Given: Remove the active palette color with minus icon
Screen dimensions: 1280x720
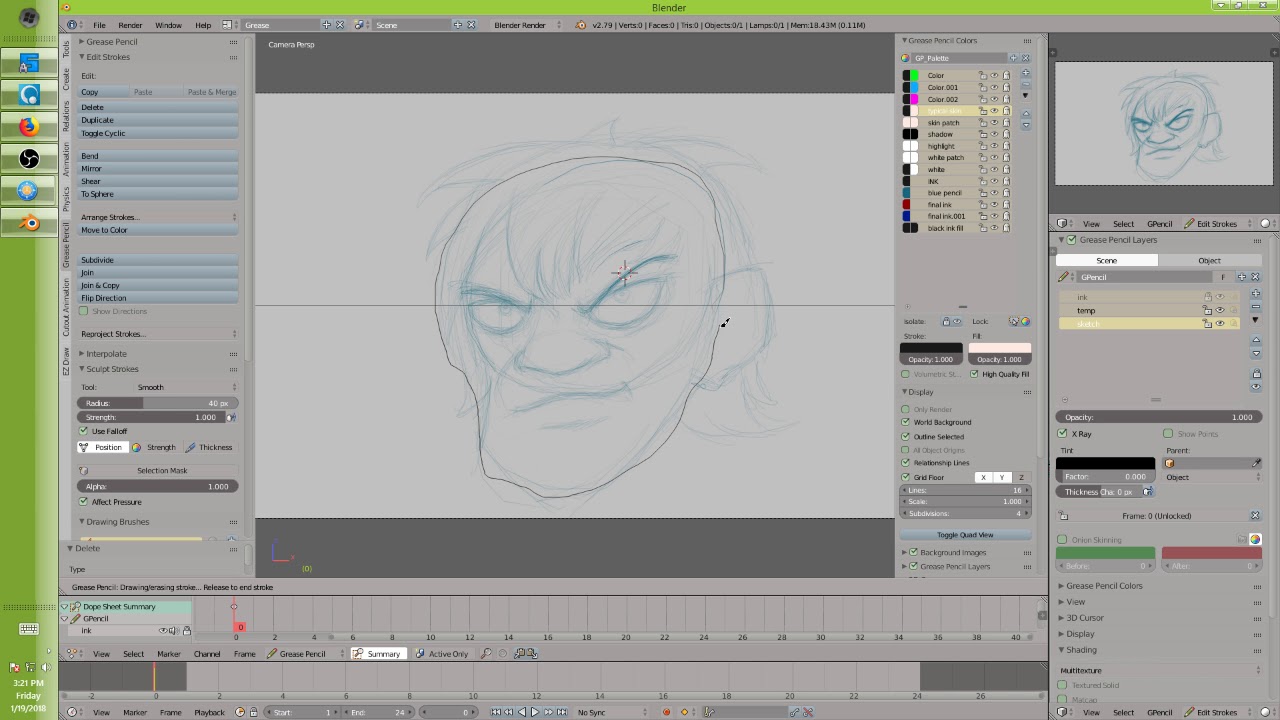Looking at the screenshot, I should tap(1025, 85).
